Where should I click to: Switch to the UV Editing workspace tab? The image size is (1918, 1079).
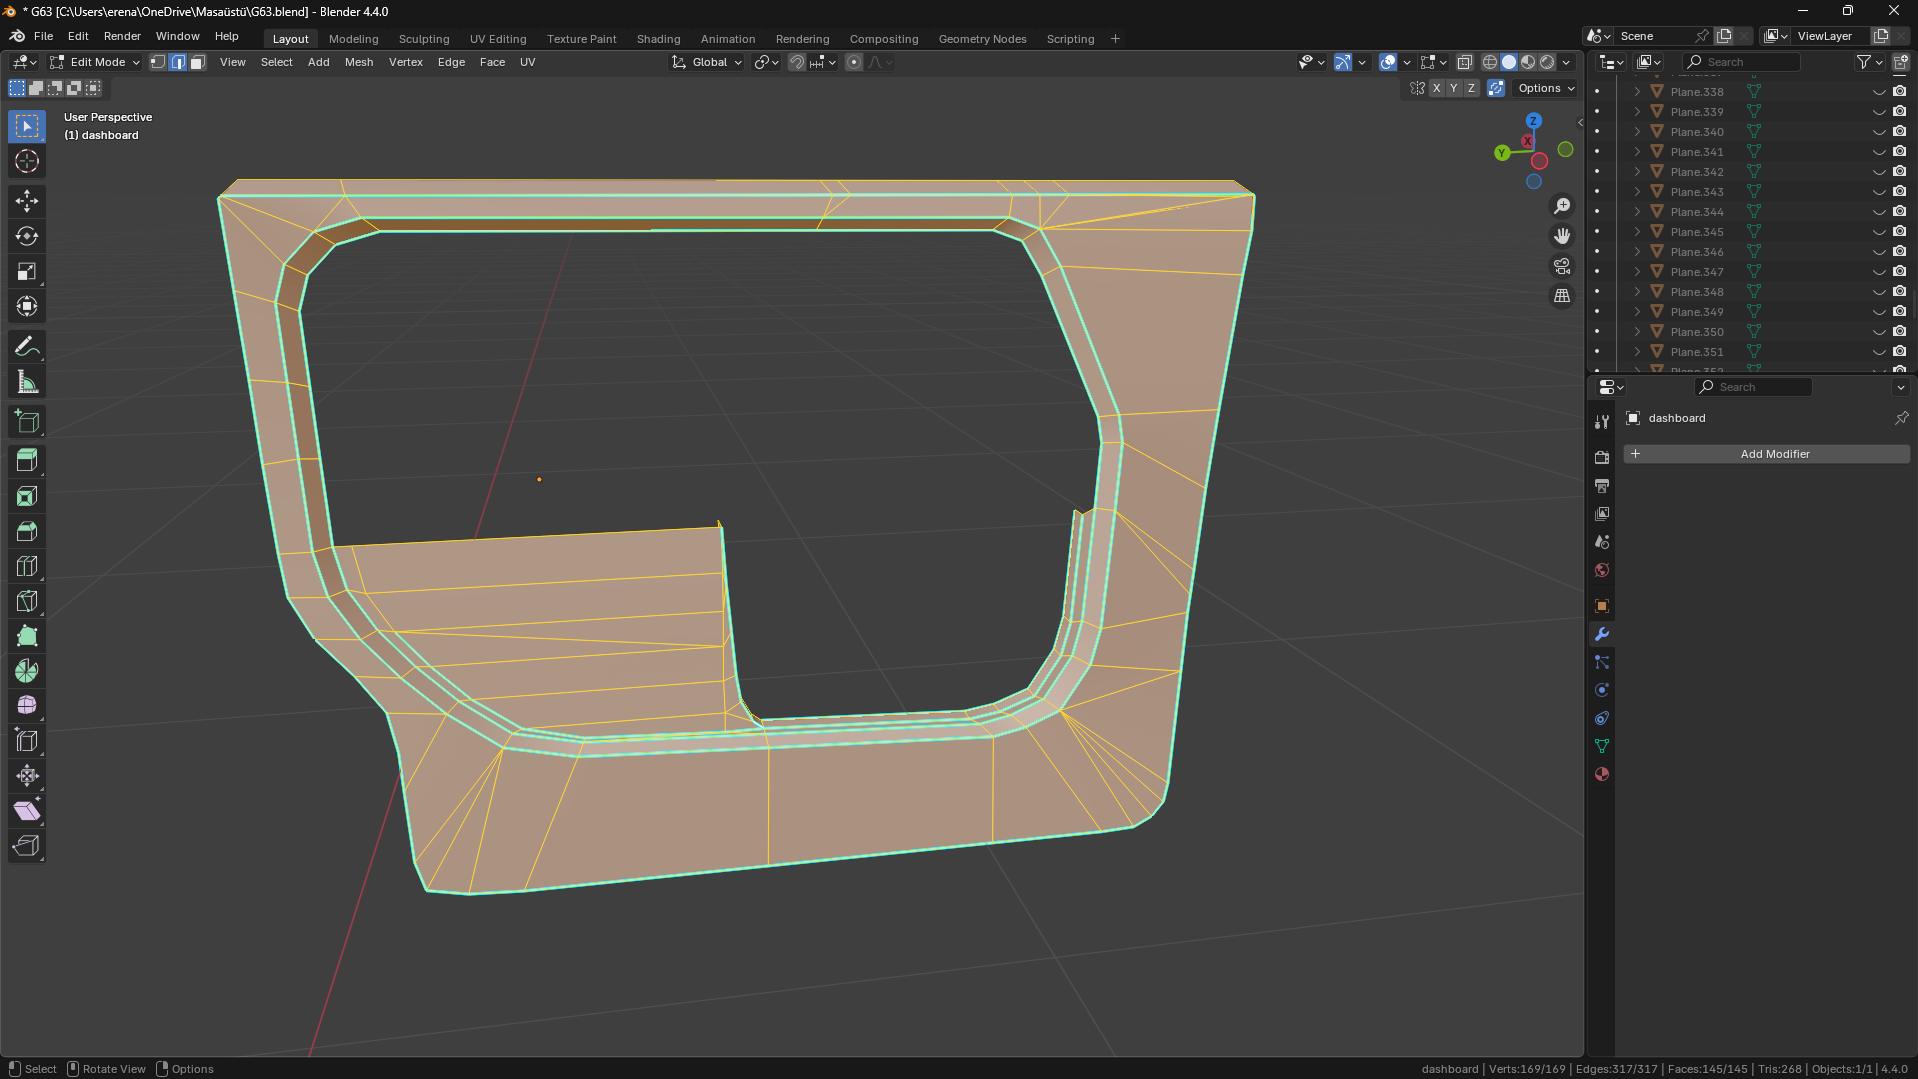click(x=497, y=39)
